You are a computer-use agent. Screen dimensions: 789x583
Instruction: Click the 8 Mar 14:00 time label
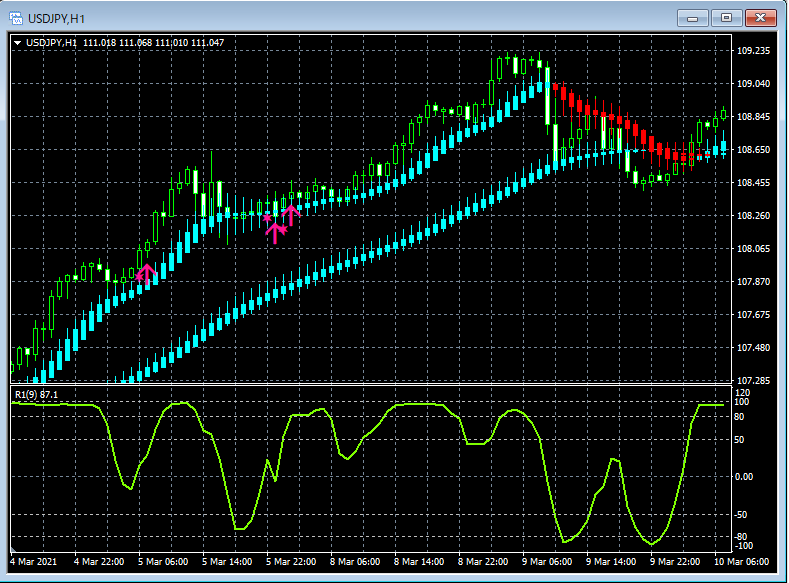tap(419, 561)
